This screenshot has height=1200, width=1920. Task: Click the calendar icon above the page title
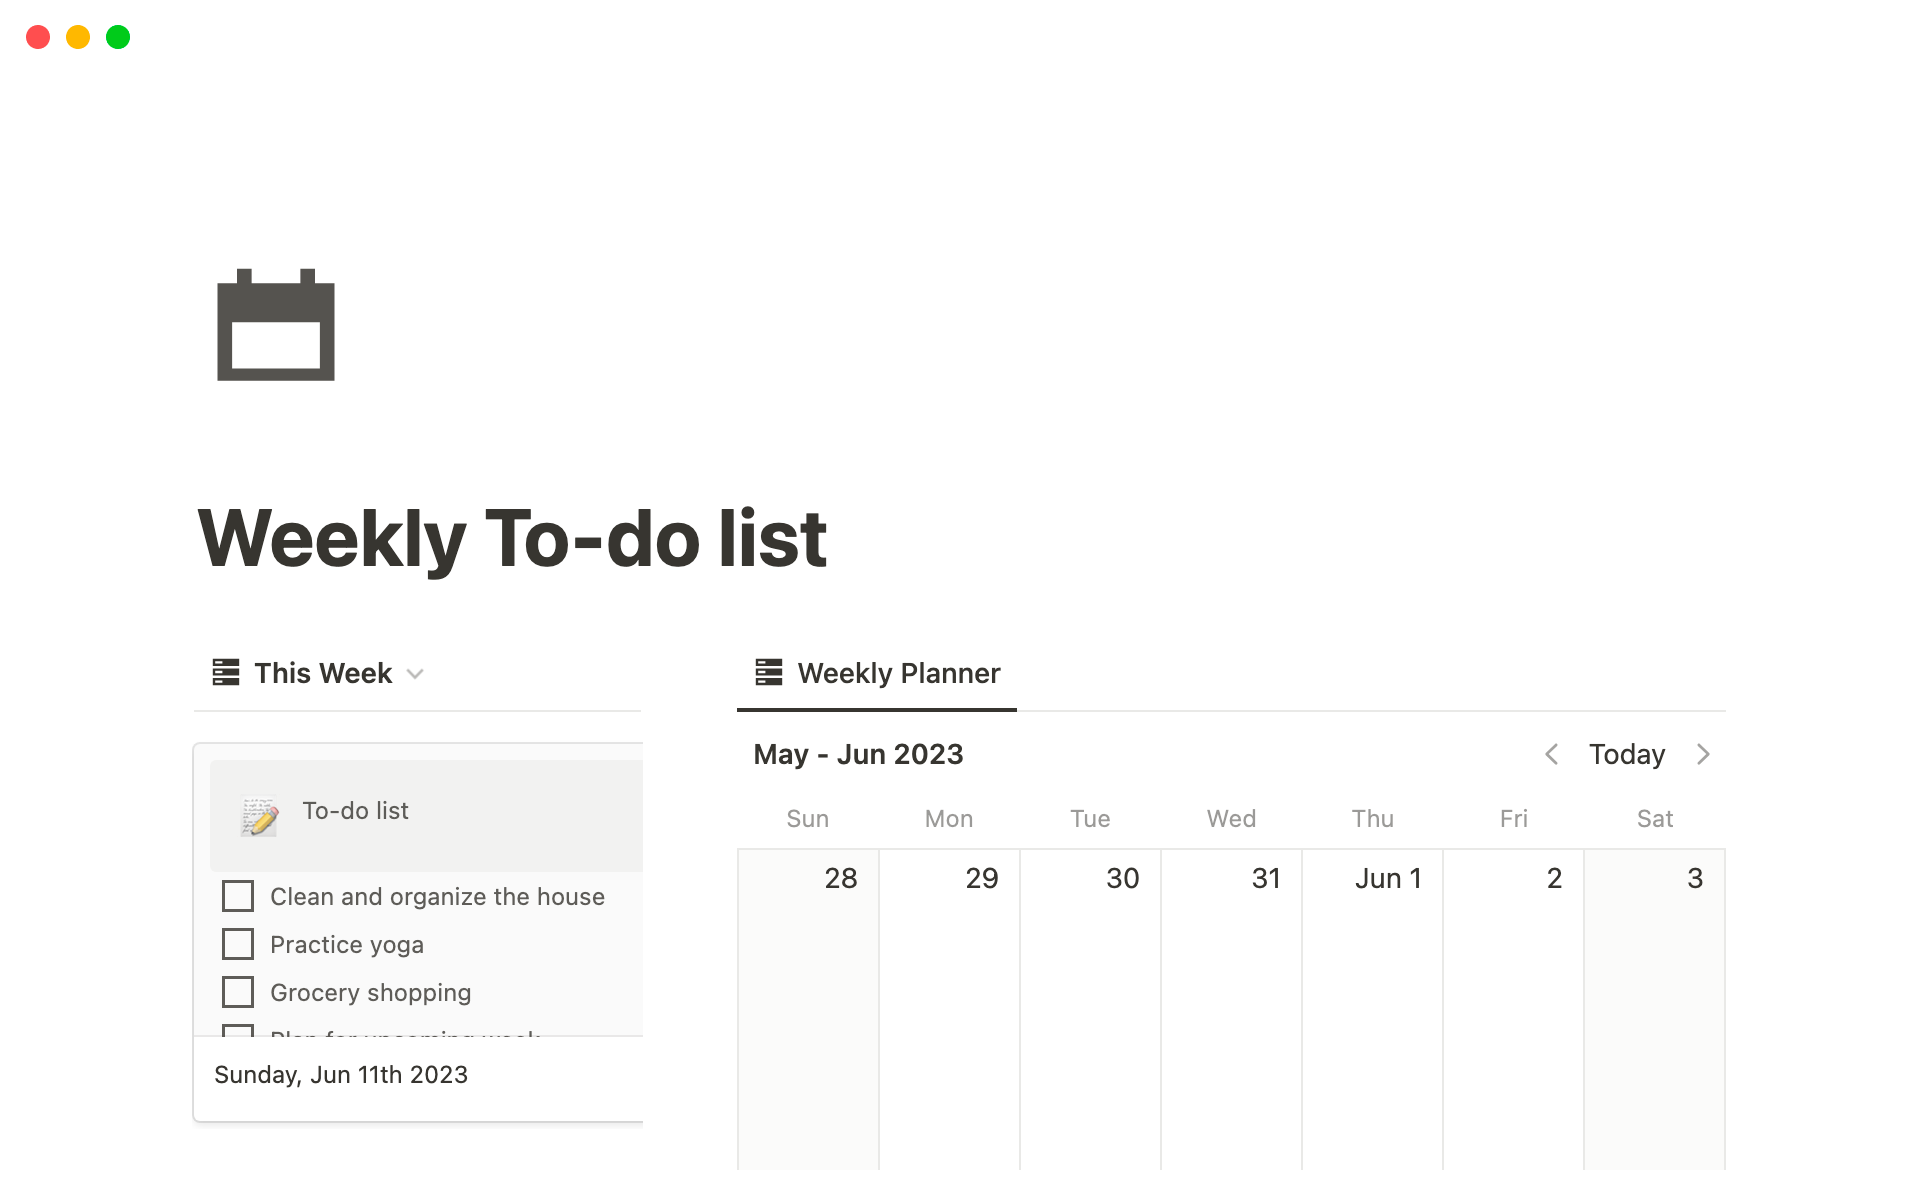275,326
